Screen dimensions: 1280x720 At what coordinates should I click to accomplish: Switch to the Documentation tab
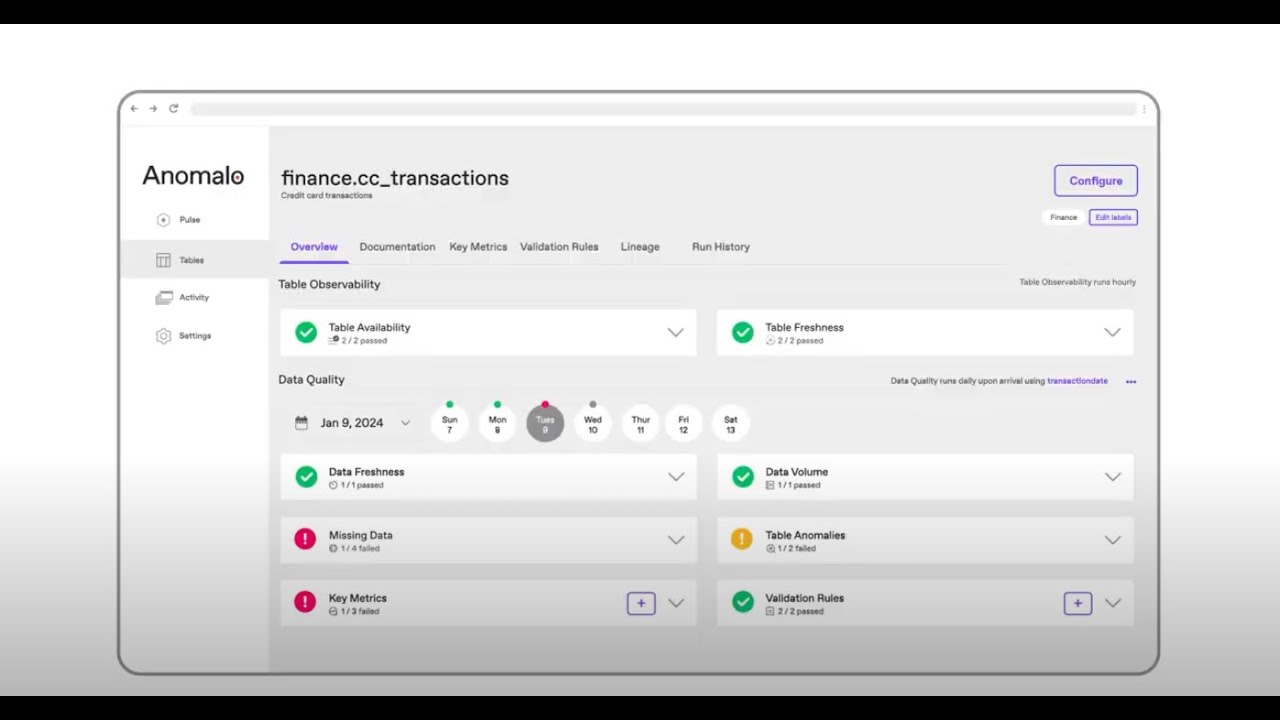[397, 247]
